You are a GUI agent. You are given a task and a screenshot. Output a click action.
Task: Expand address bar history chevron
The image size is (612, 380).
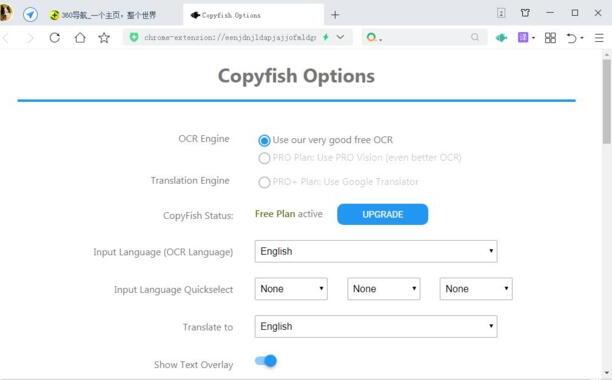[340, 37]
